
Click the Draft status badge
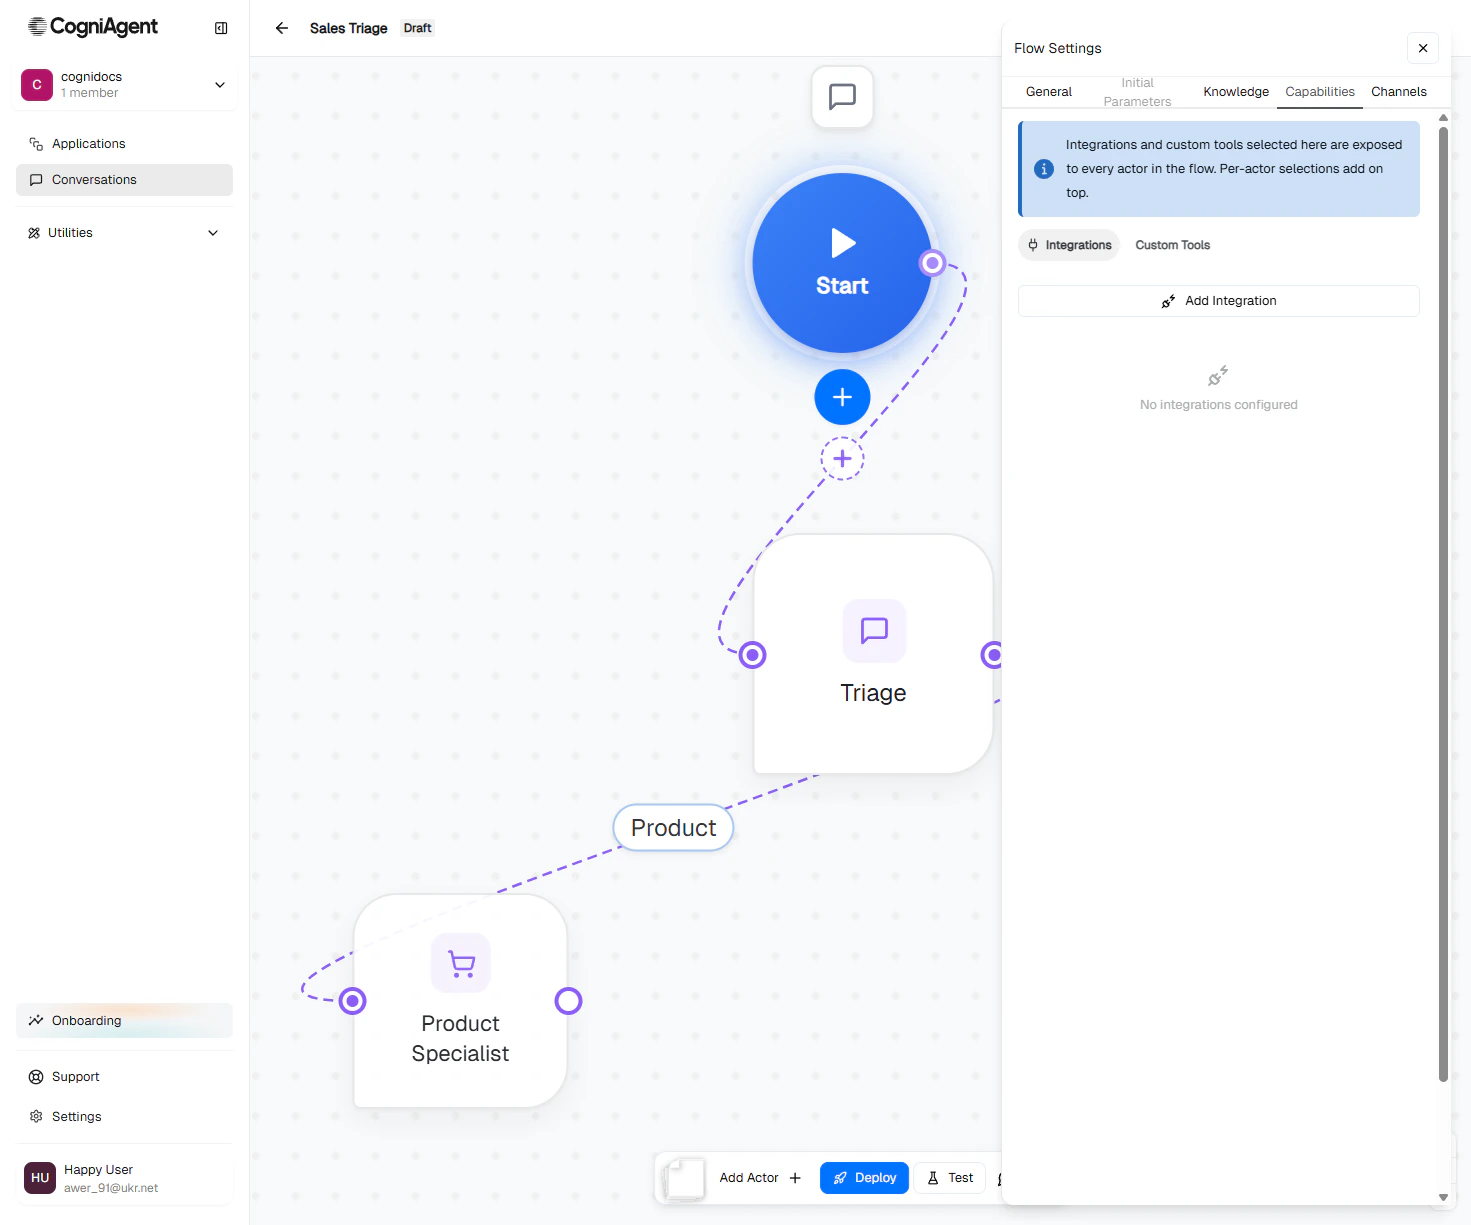click(x=417, y=28)
